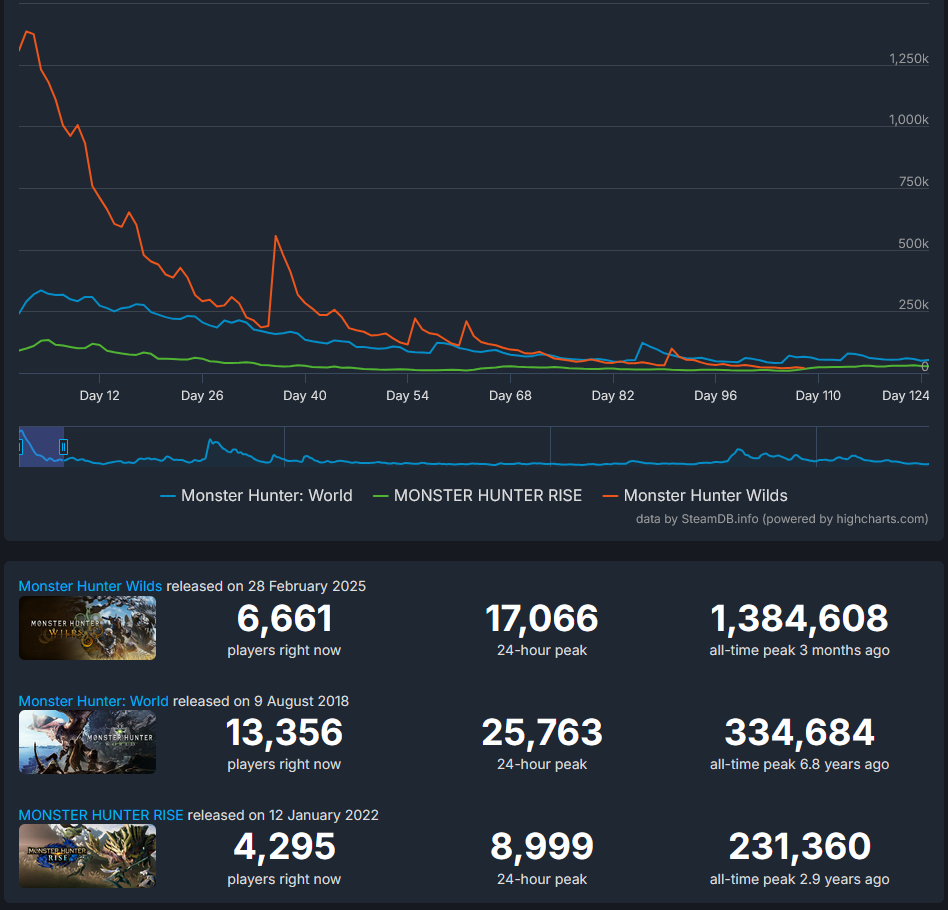Screen dimensions: 948x910
Task: Click the Day 68 axis label
Action: pos(510,395)
